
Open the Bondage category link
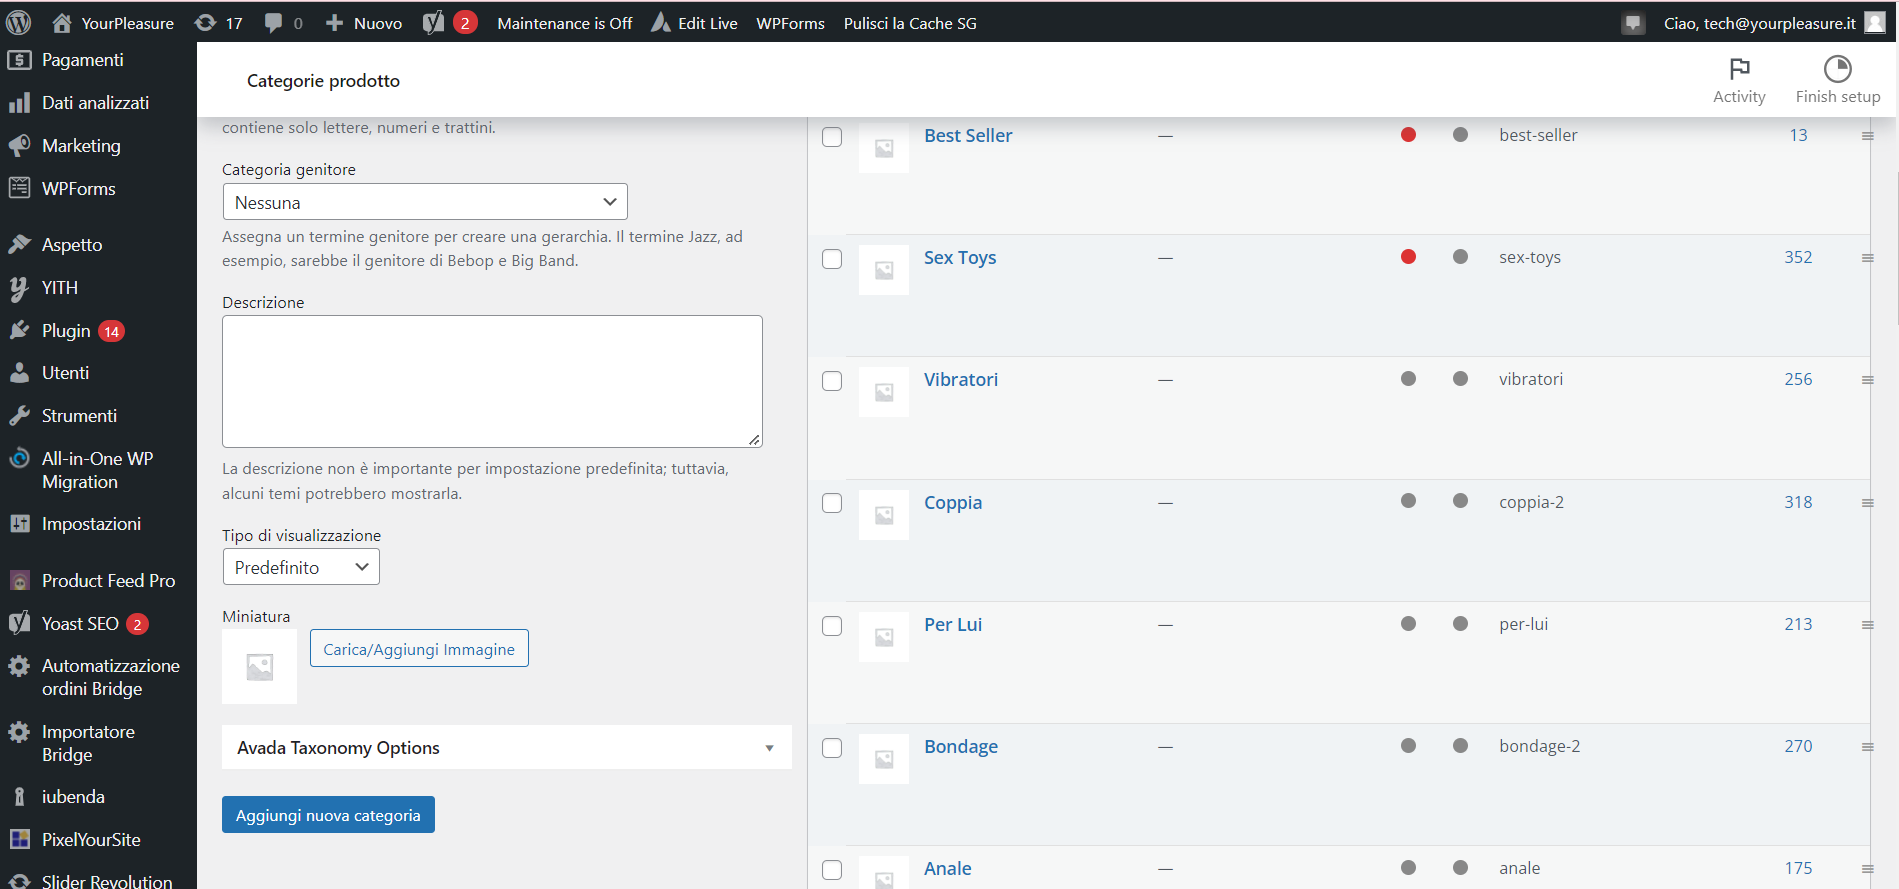pyautogui.click(x=961, y=747)
